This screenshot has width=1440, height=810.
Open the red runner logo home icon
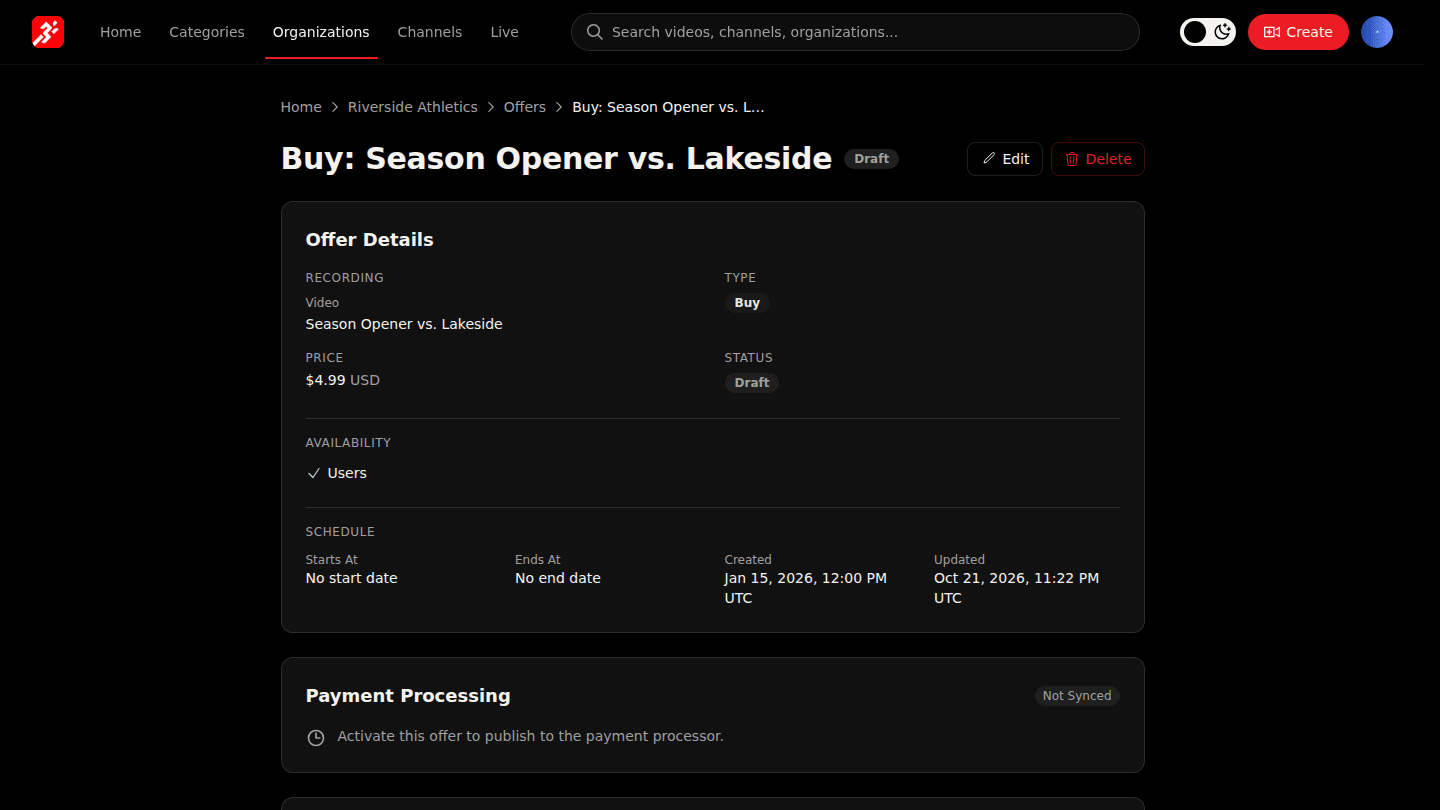coord(48,32)
